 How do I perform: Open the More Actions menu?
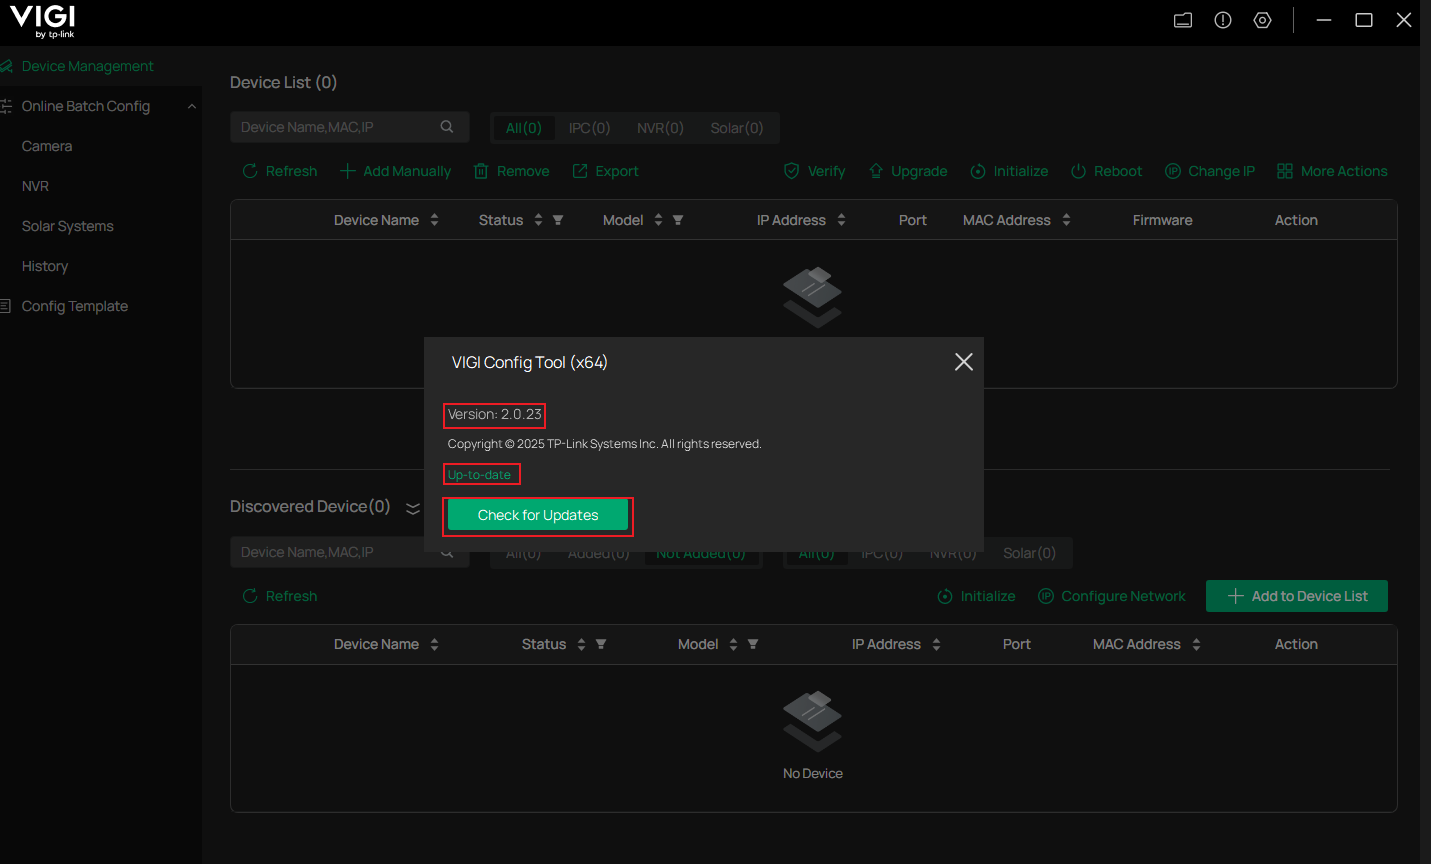[x=1332, y=171]
